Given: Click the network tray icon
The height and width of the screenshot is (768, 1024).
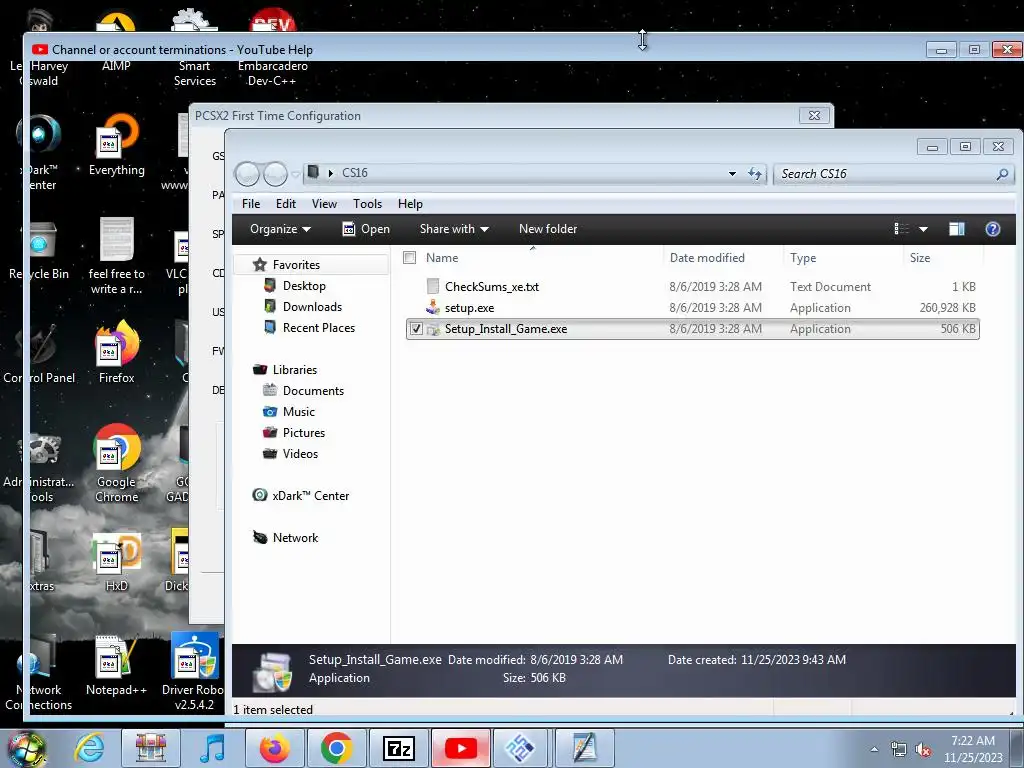Looking at the screenshot, I should (899, 750).
